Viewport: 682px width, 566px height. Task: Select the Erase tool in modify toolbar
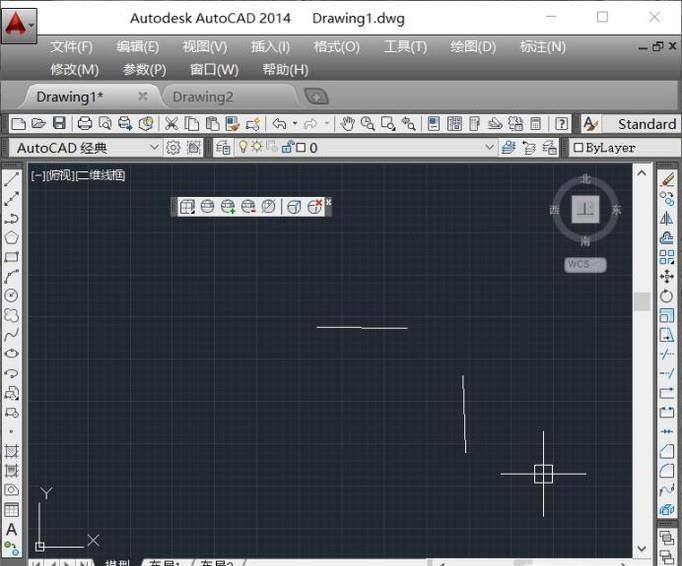(667, 180)
